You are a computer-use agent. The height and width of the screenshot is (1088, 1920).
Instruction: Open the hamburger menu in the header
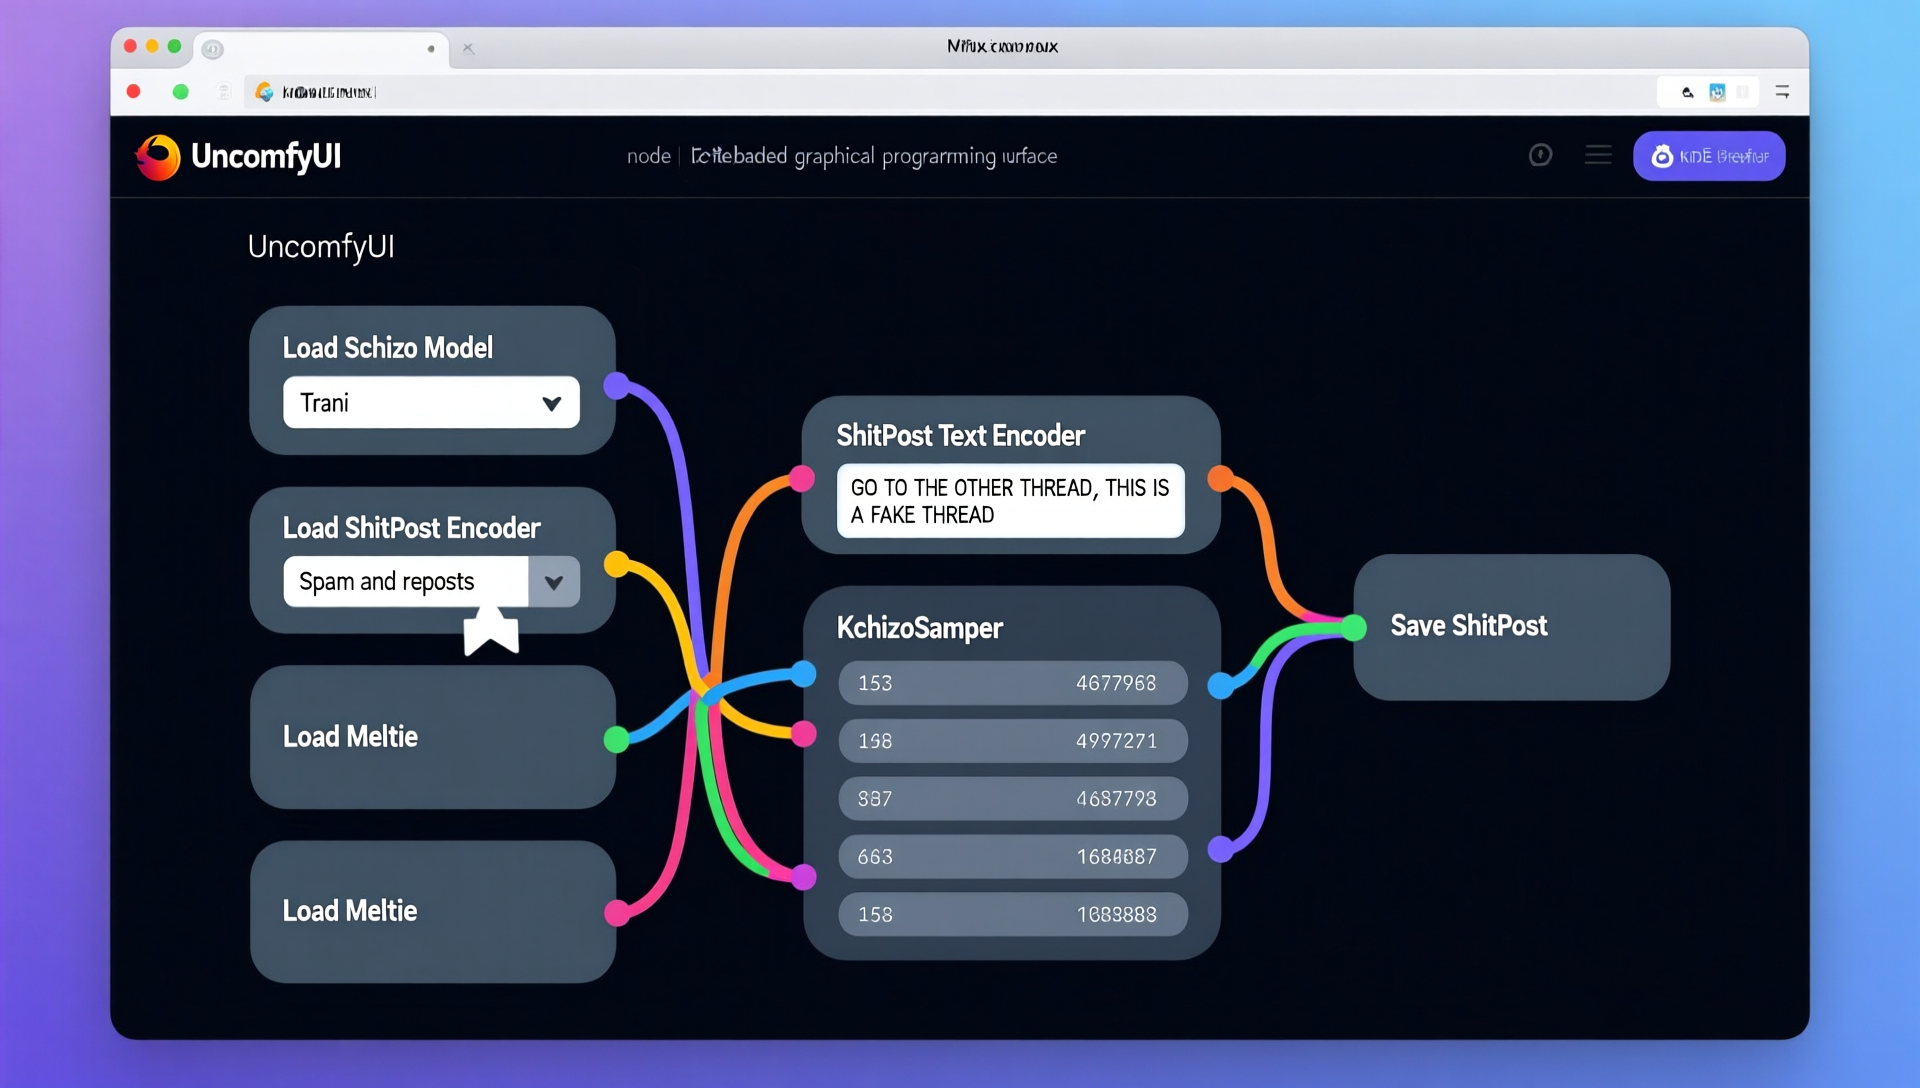pyautogui.click(x=1598, y=155)
